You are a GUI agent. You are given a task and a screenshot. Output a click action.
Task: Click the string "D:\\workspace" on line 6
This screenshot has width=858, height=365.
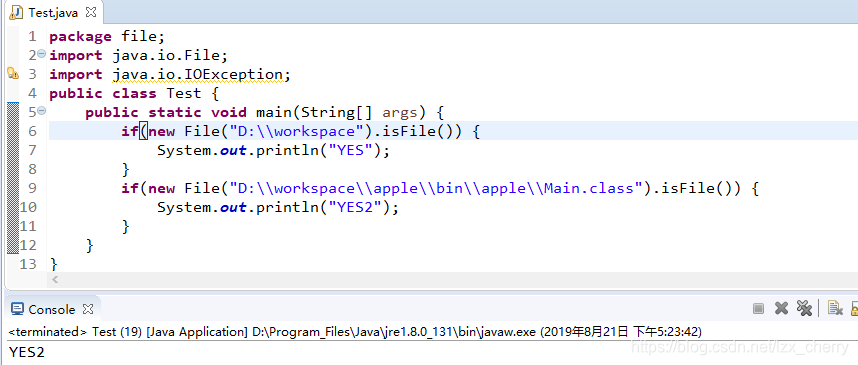[x=297, y=131]
